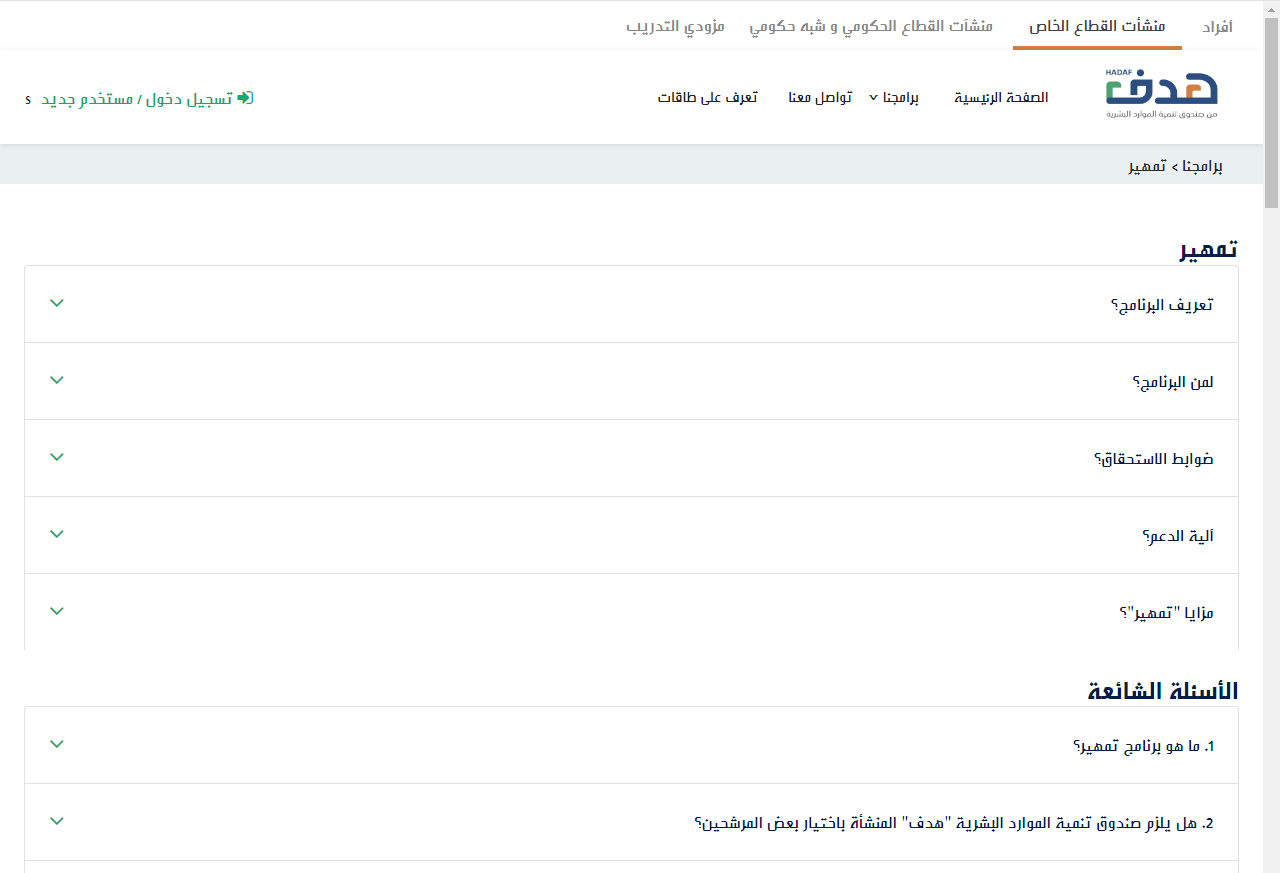Click the لمن البرنامج؟ row title
Screen dimensions: 1280x873
(1173, 382)
